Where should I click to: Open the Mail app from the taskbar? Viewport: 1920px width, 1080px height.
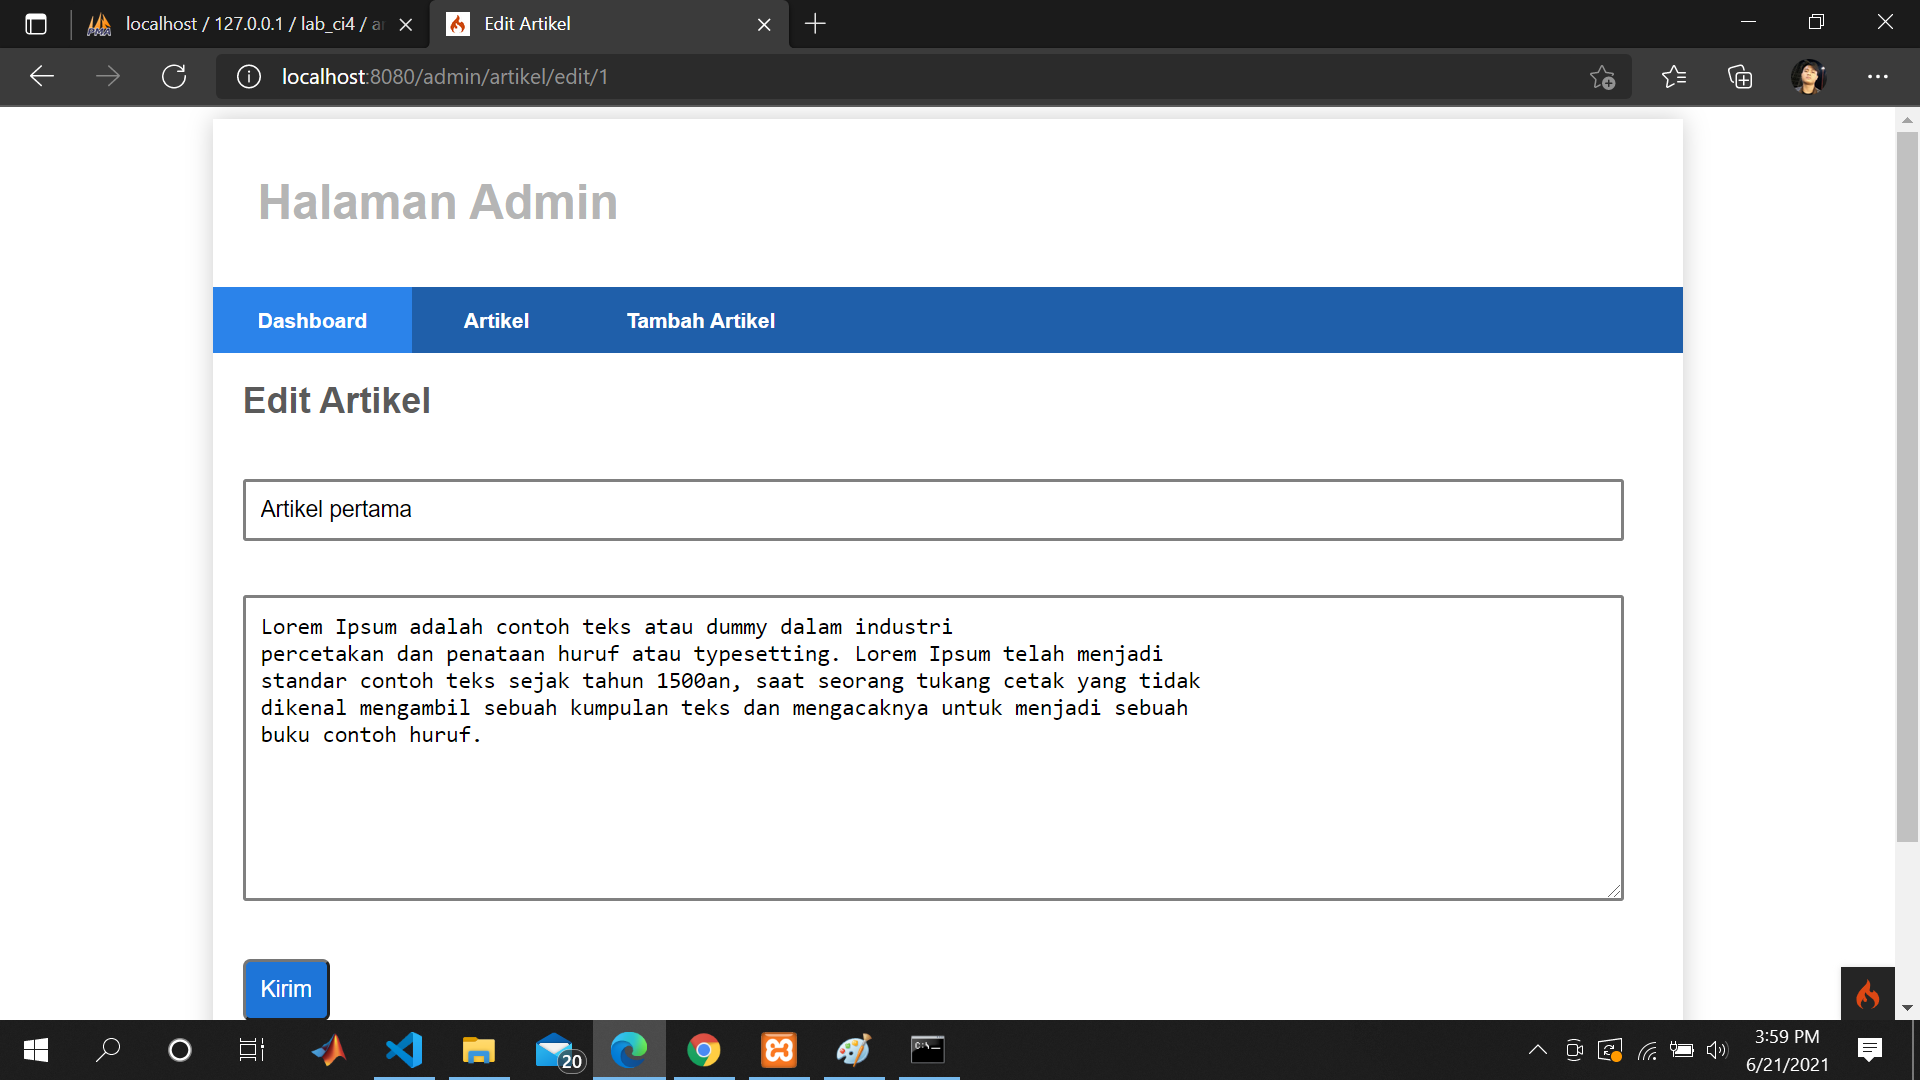pos(554,1050)
